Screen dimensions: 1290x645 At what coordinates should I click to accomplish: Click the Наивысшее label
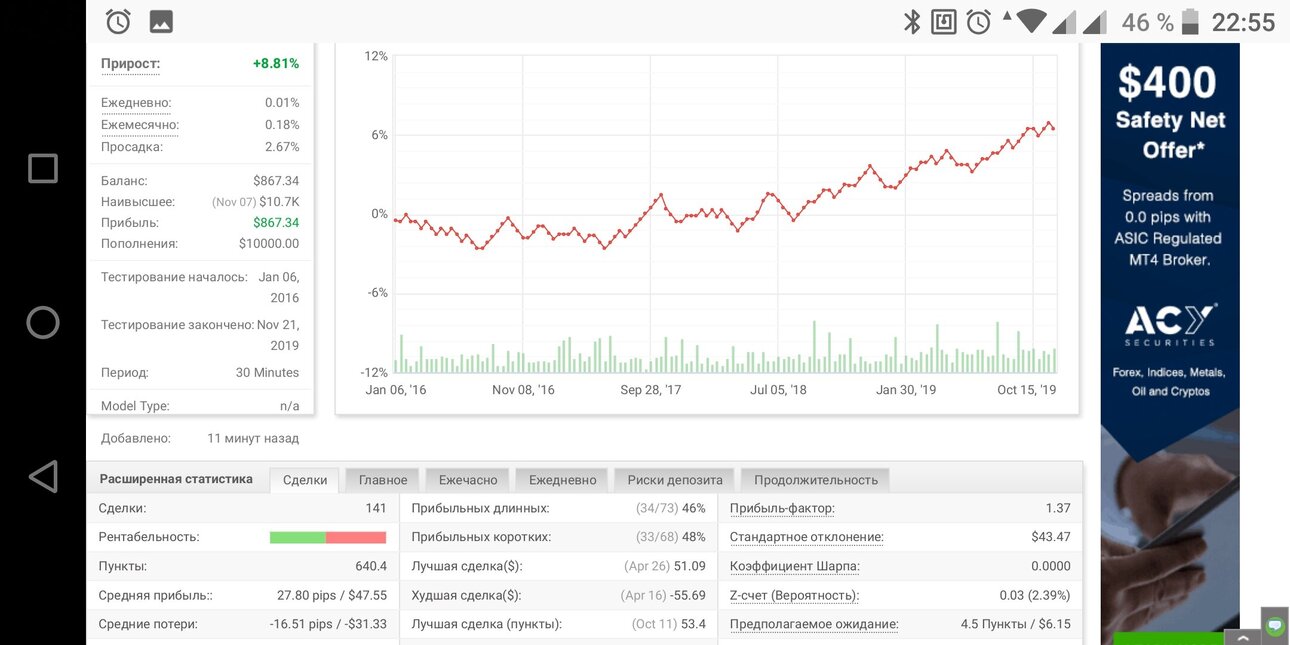(x=139, y=202)
